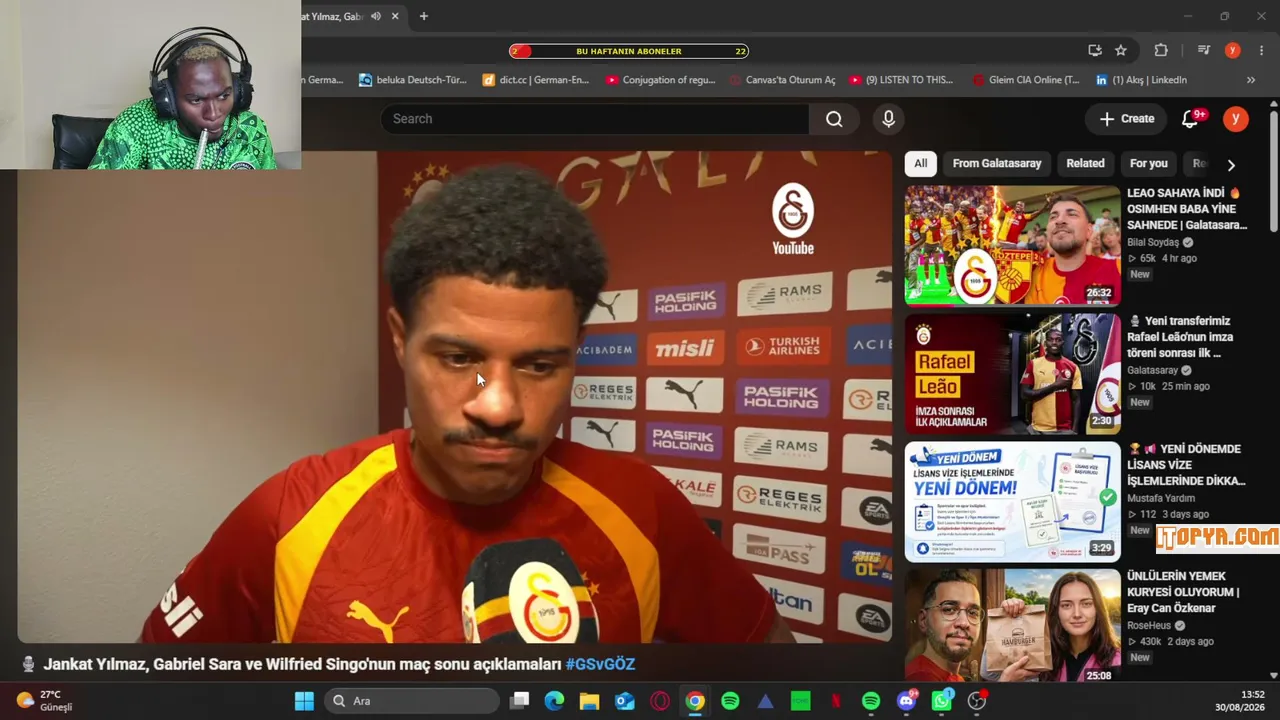Select the For you filter chip
Screen dimensions: 1280x720
pos(1148,163)
